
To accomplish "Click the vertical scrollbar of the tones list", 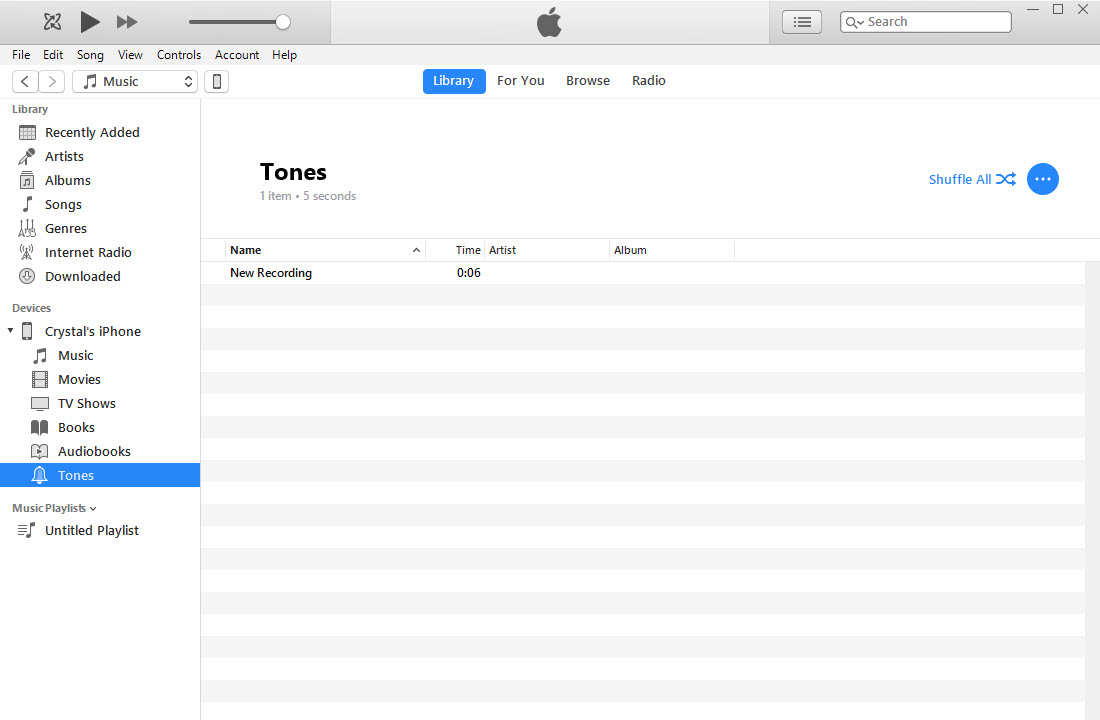I will click(1092, 491).
